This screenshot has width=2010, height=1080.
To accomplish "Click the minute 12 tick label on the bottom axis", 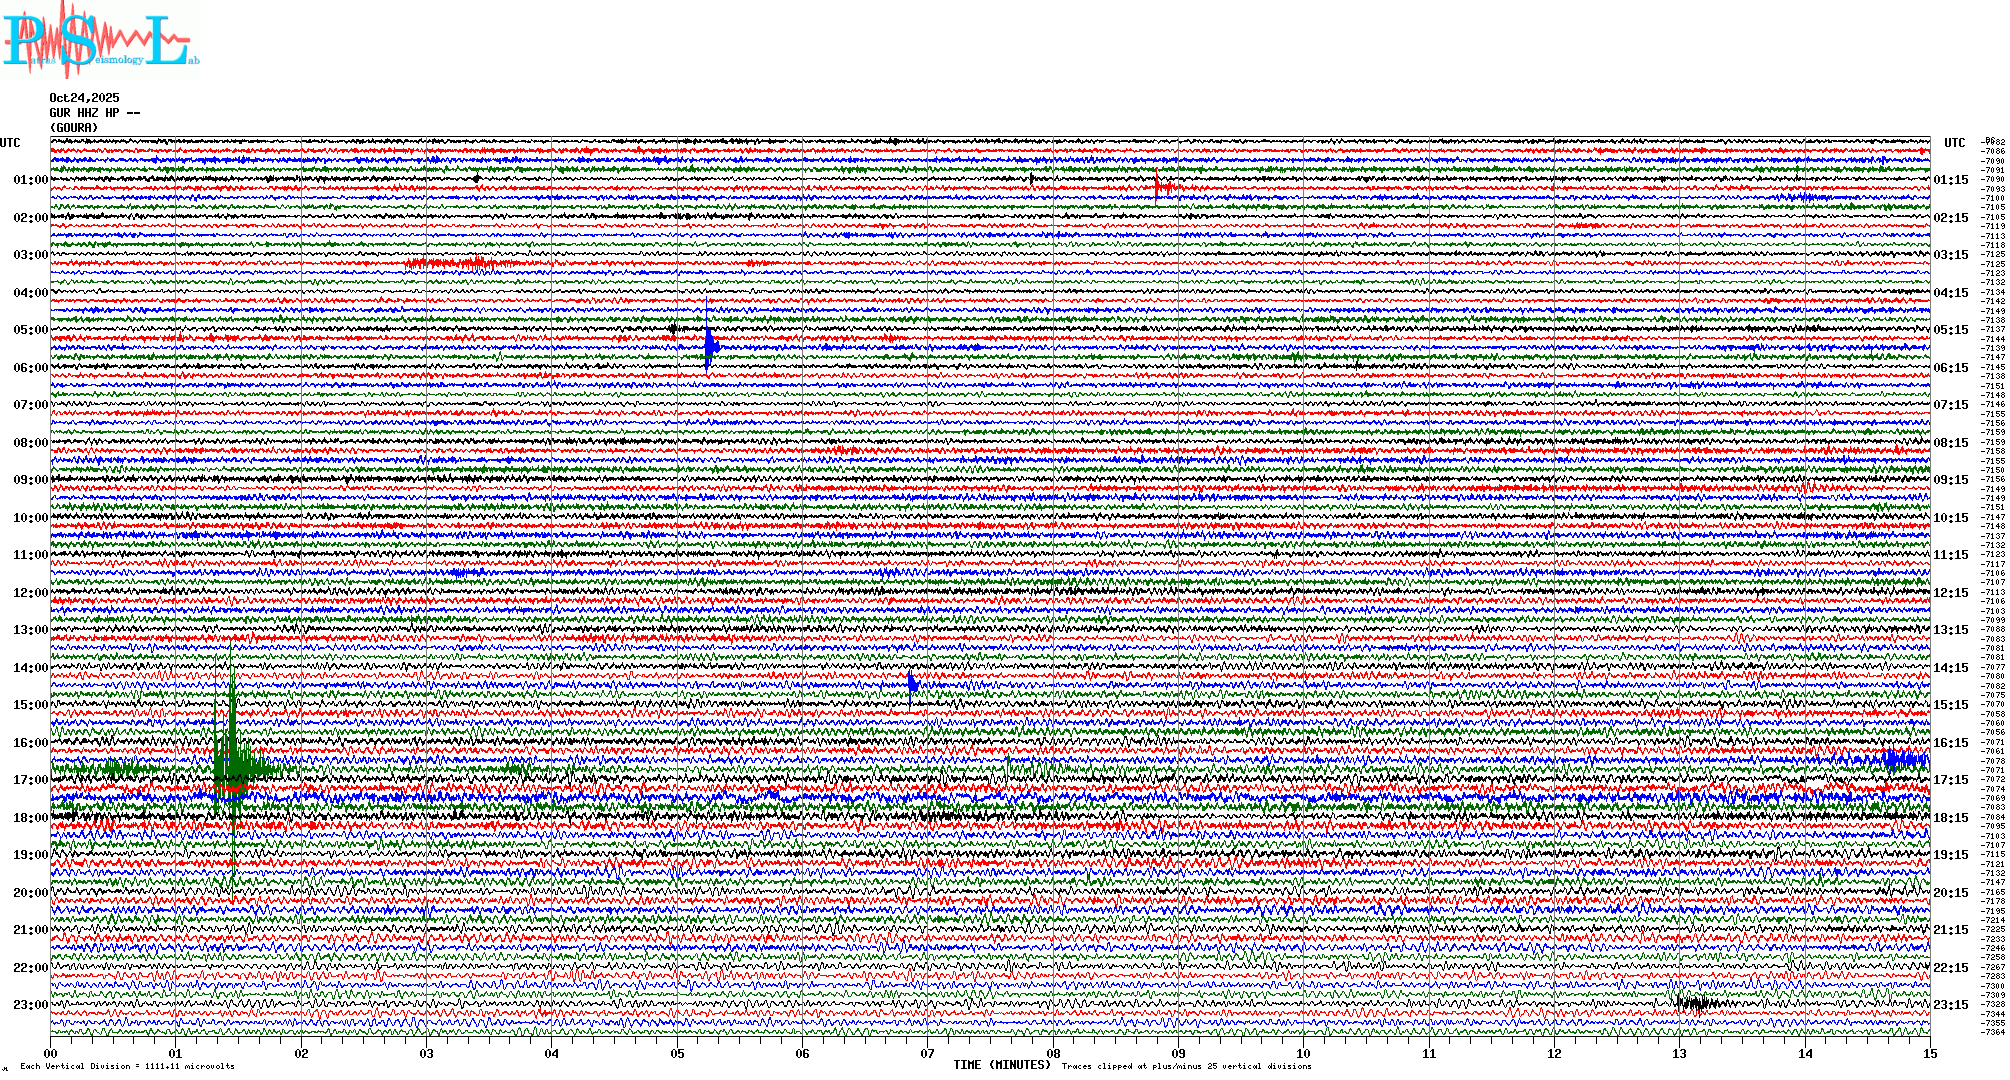I will coord(1554,1054).
